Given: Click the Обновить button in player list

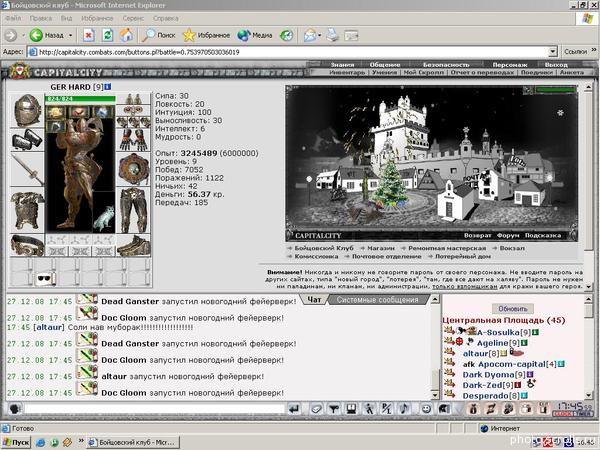Looking at the screenshot, I should [x=513, y=308].
